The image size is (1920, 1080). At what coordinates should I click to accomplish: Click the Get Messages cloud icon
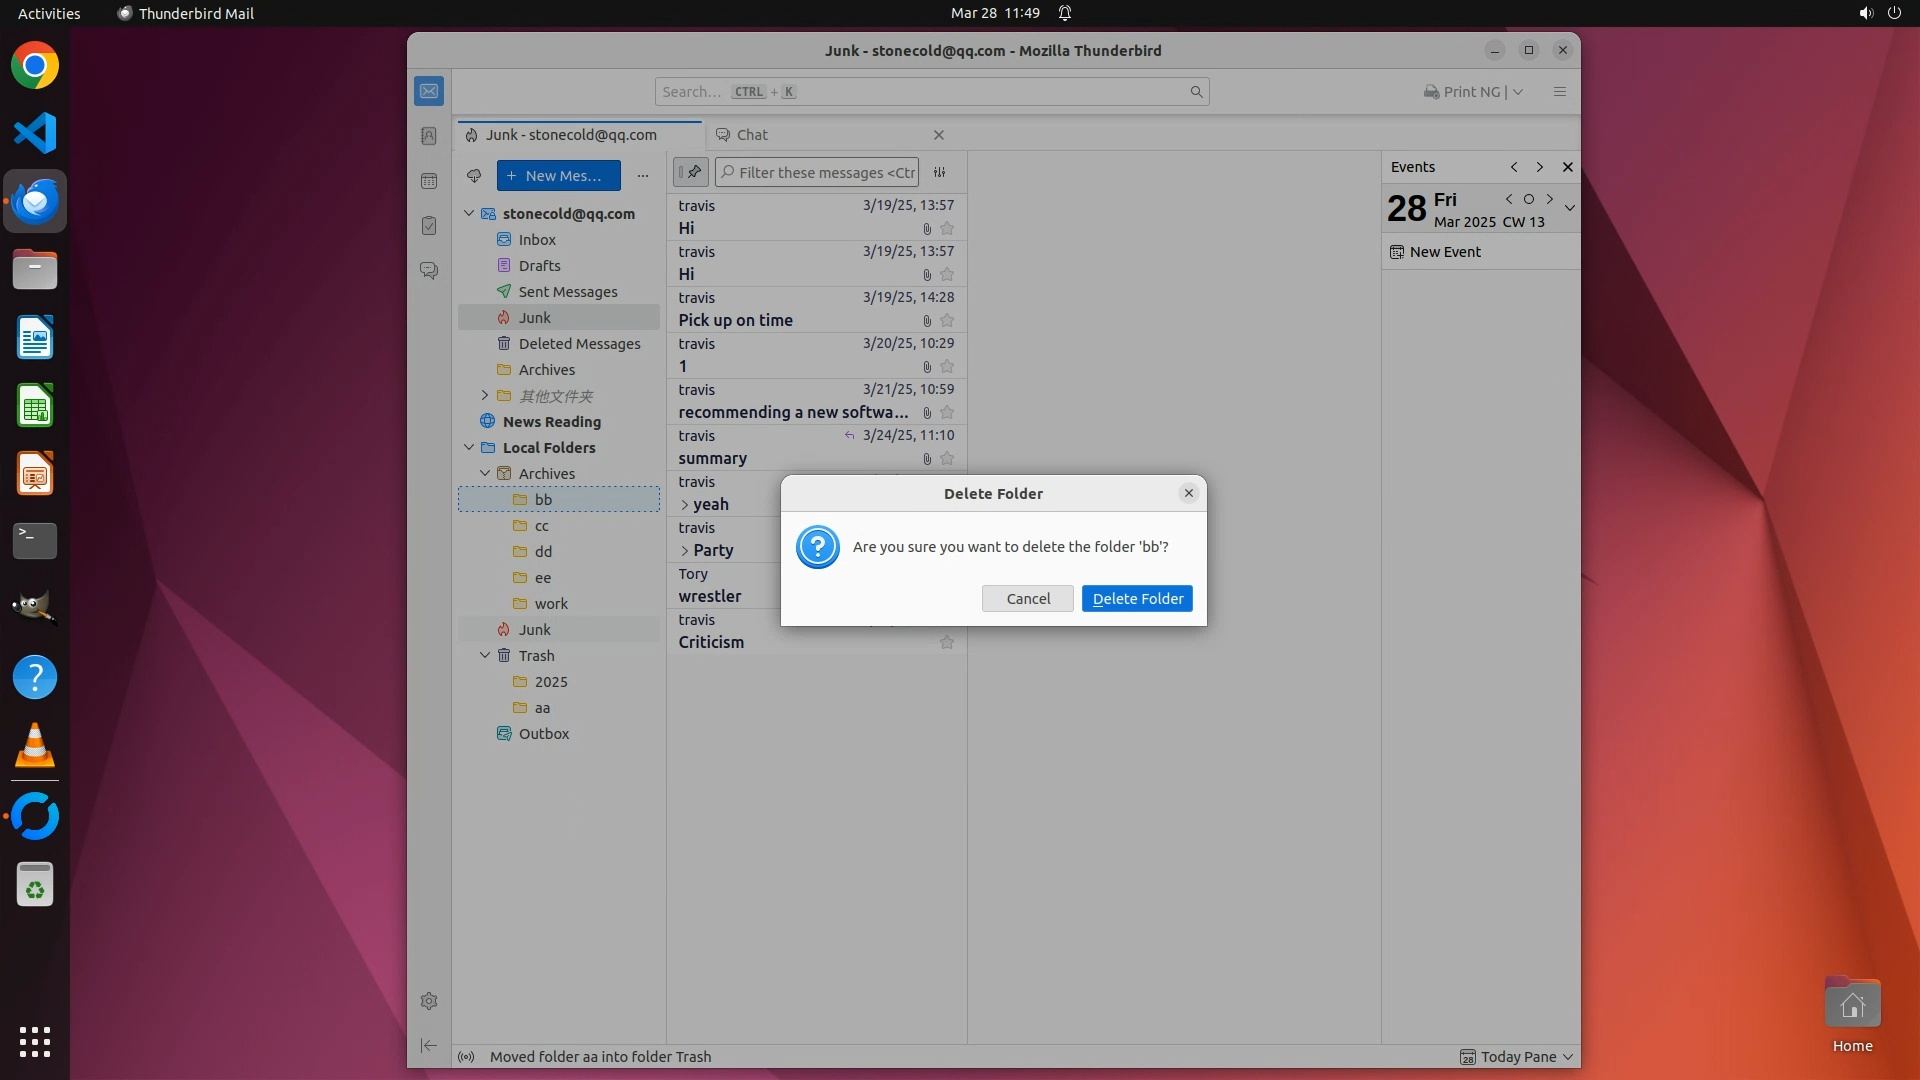click(474, 176)
